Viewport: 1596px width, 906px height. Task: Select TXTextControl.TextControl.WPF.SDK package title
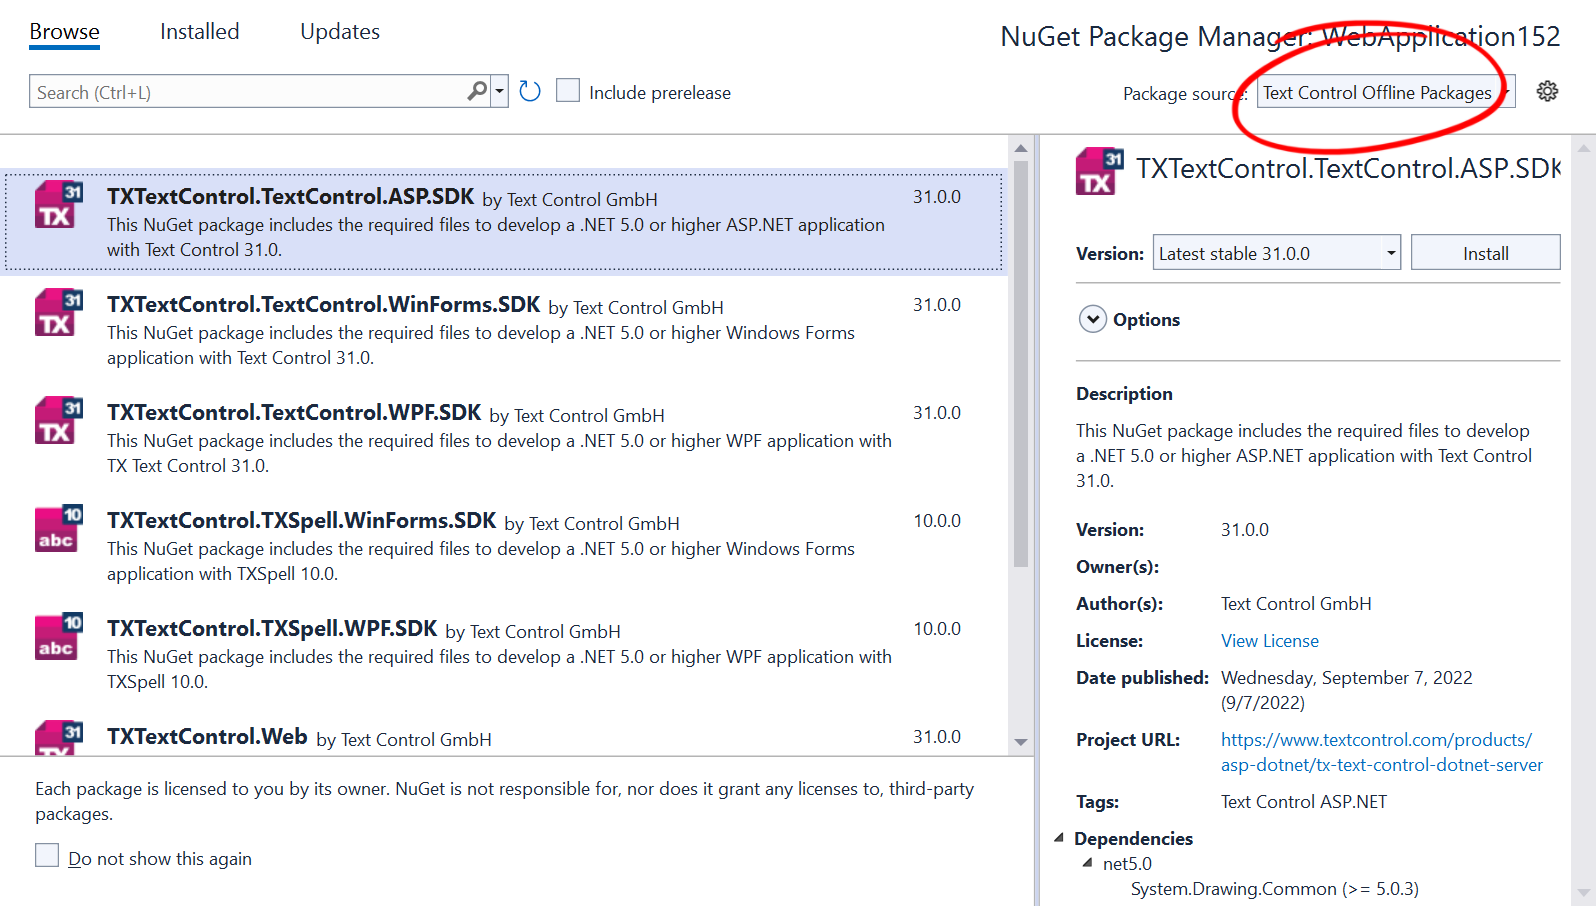coord(294,413)
